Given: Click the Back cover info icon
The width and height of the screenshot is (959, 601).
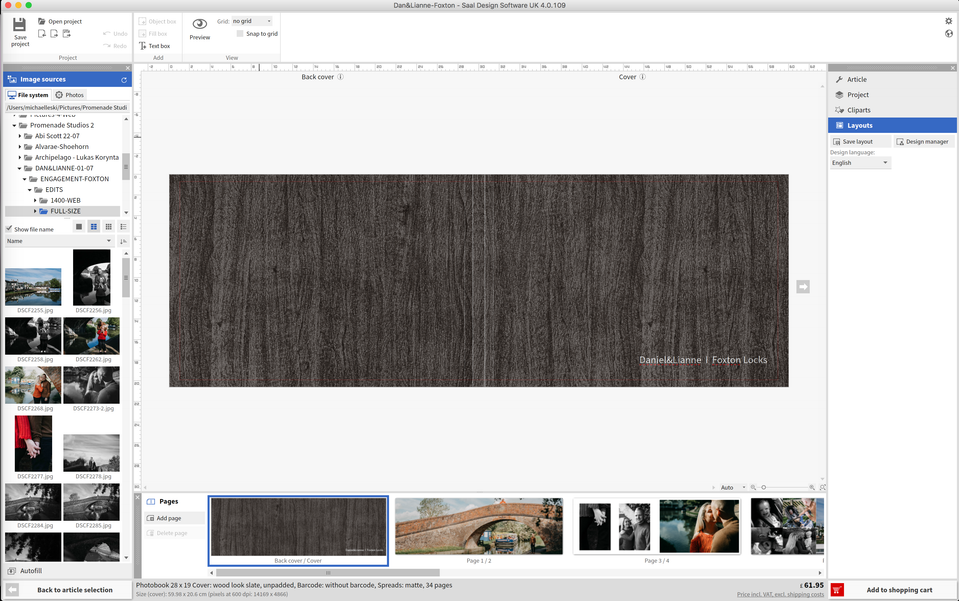Looking at the screenshot, I should [341, 77].
